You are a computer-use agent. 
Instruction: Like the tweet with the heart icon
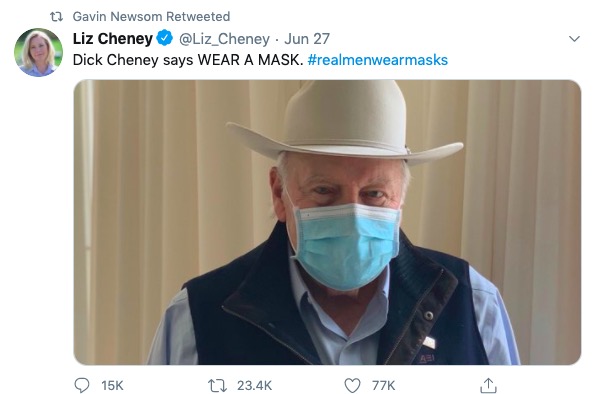(x=352, y=386)
